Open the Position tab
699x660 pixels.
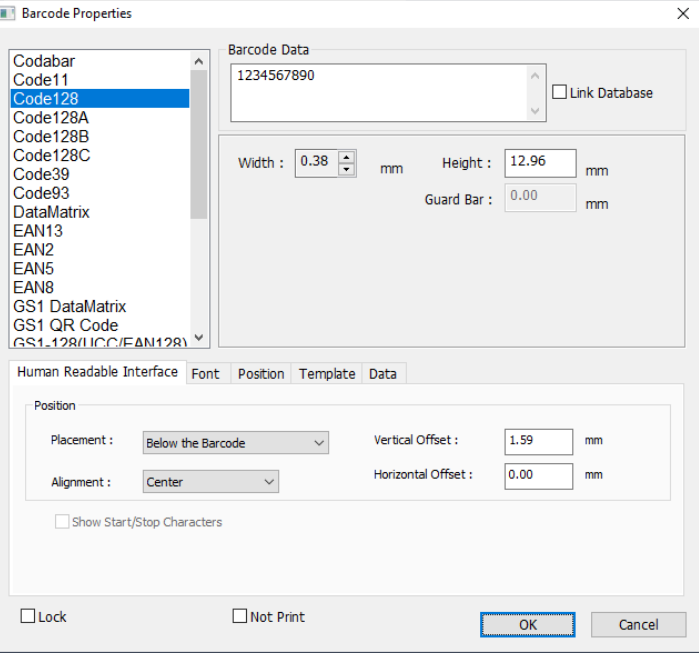pyautogui.click(x=261, y=373)
